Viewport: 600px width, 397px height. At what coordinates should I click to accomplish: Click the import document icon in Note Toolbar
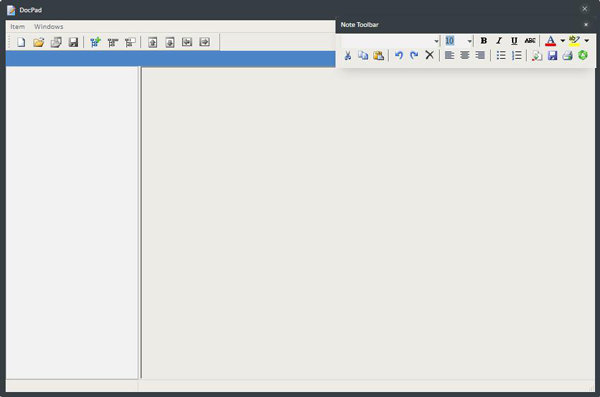tap(537, 56)
